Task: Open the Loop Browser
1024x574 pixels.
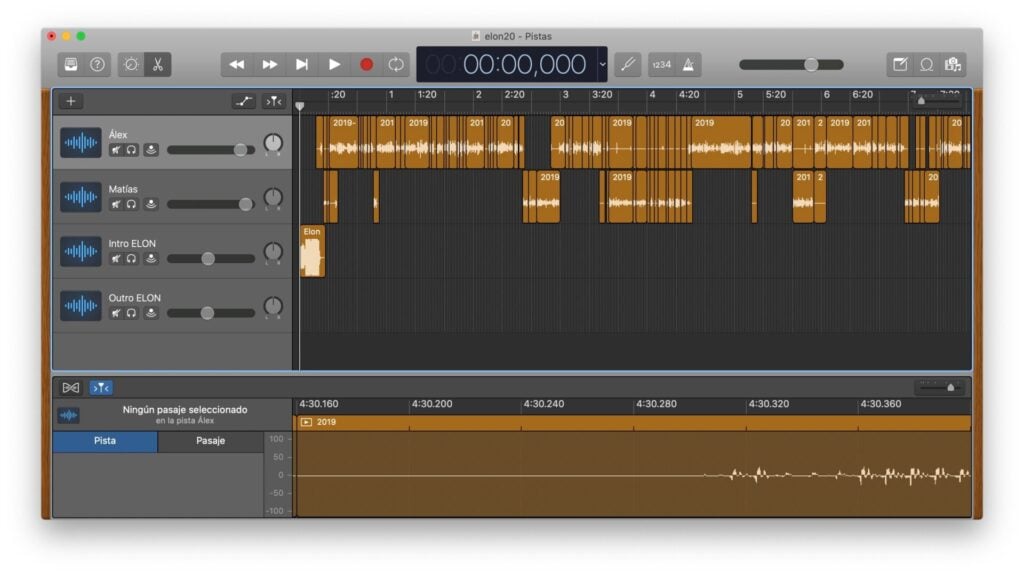Action: pos(926,64)
